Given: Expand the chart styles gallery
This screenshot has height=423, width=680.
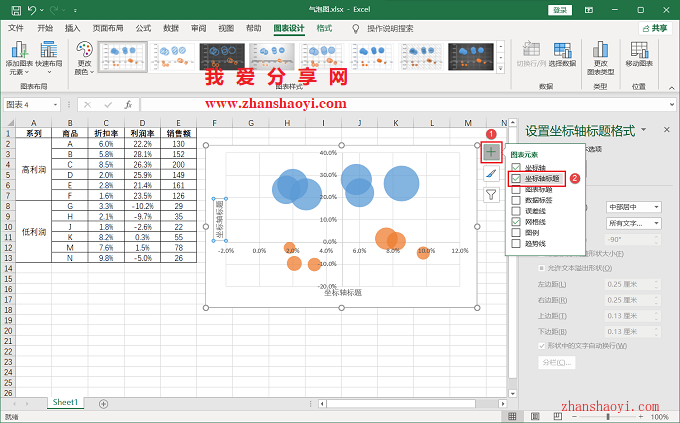Looking at the screenshot, I should [500, 68].
